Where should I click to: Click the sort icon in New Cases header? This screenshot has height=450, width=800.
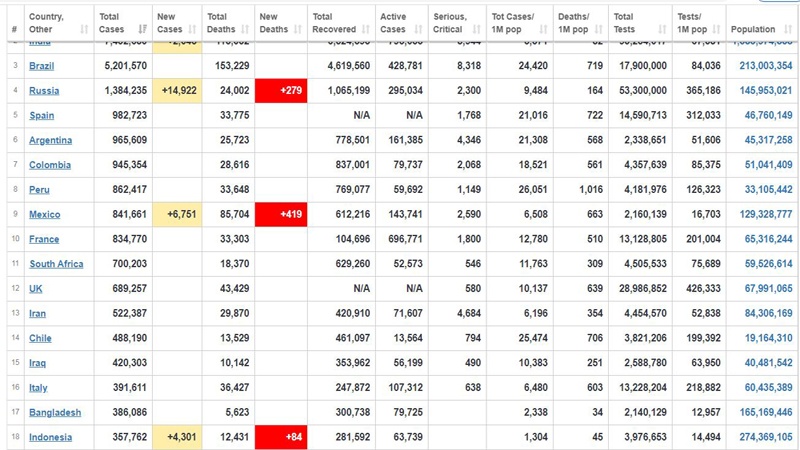[194, 30]
